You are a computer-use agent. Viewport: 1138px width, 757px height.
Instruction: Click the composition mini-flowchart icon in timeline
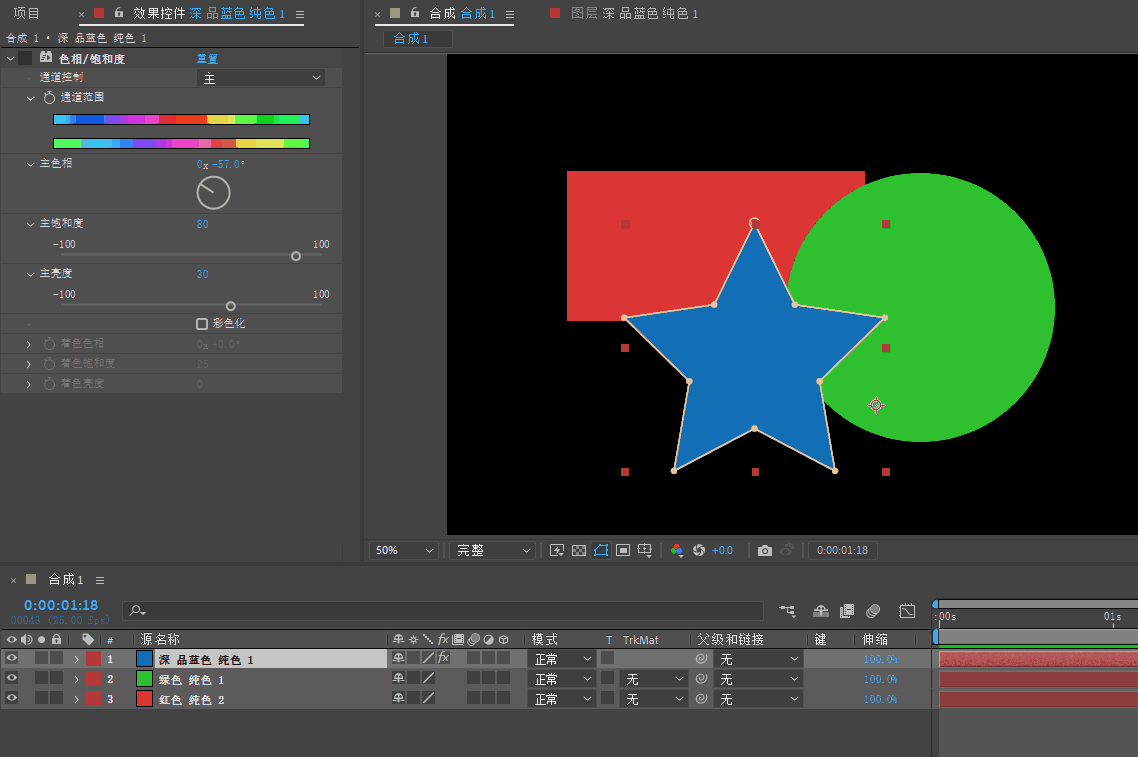pyautogui.click(x=787, y=611)
